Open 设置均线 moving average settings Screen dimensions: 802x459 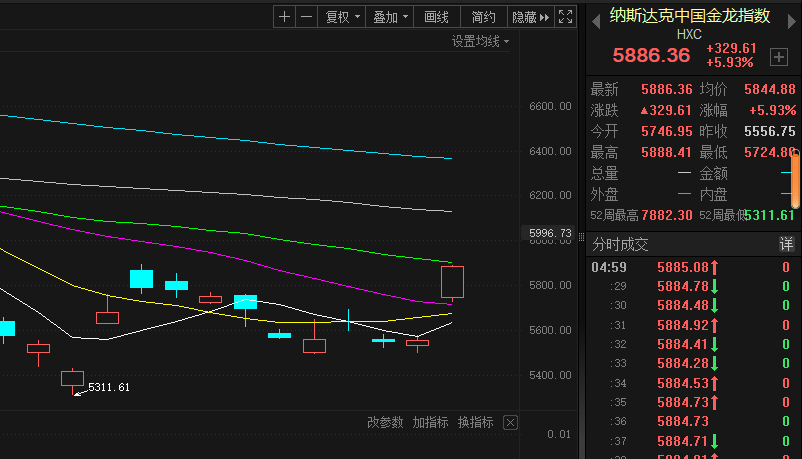click(480, 41)
